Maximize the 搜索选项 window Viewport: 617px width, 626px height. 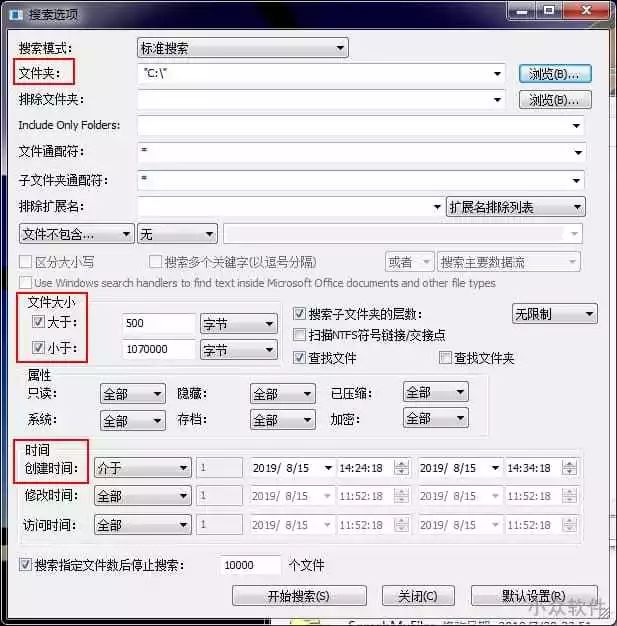[549, 11]
